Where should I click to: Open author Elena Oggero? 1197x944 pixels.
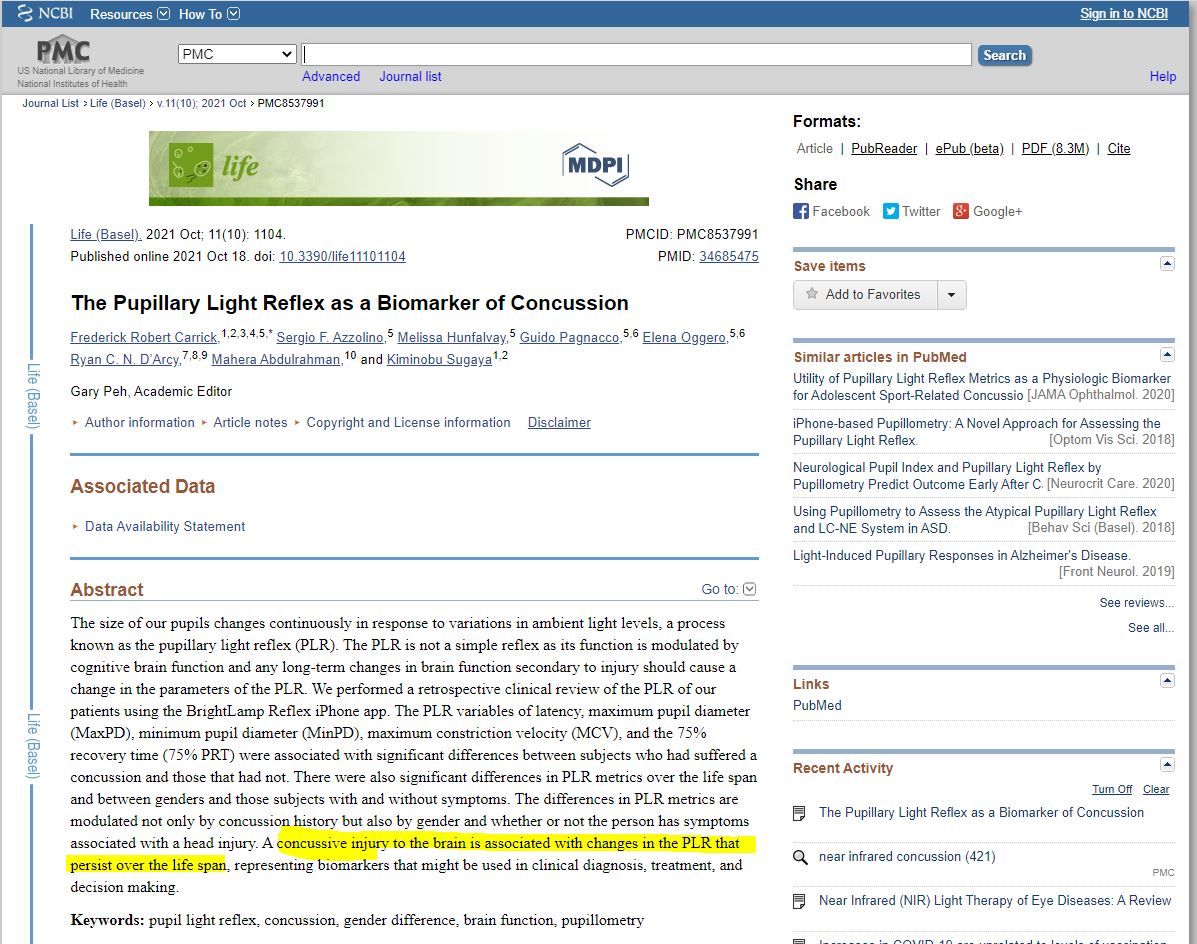tap(684, 337)
